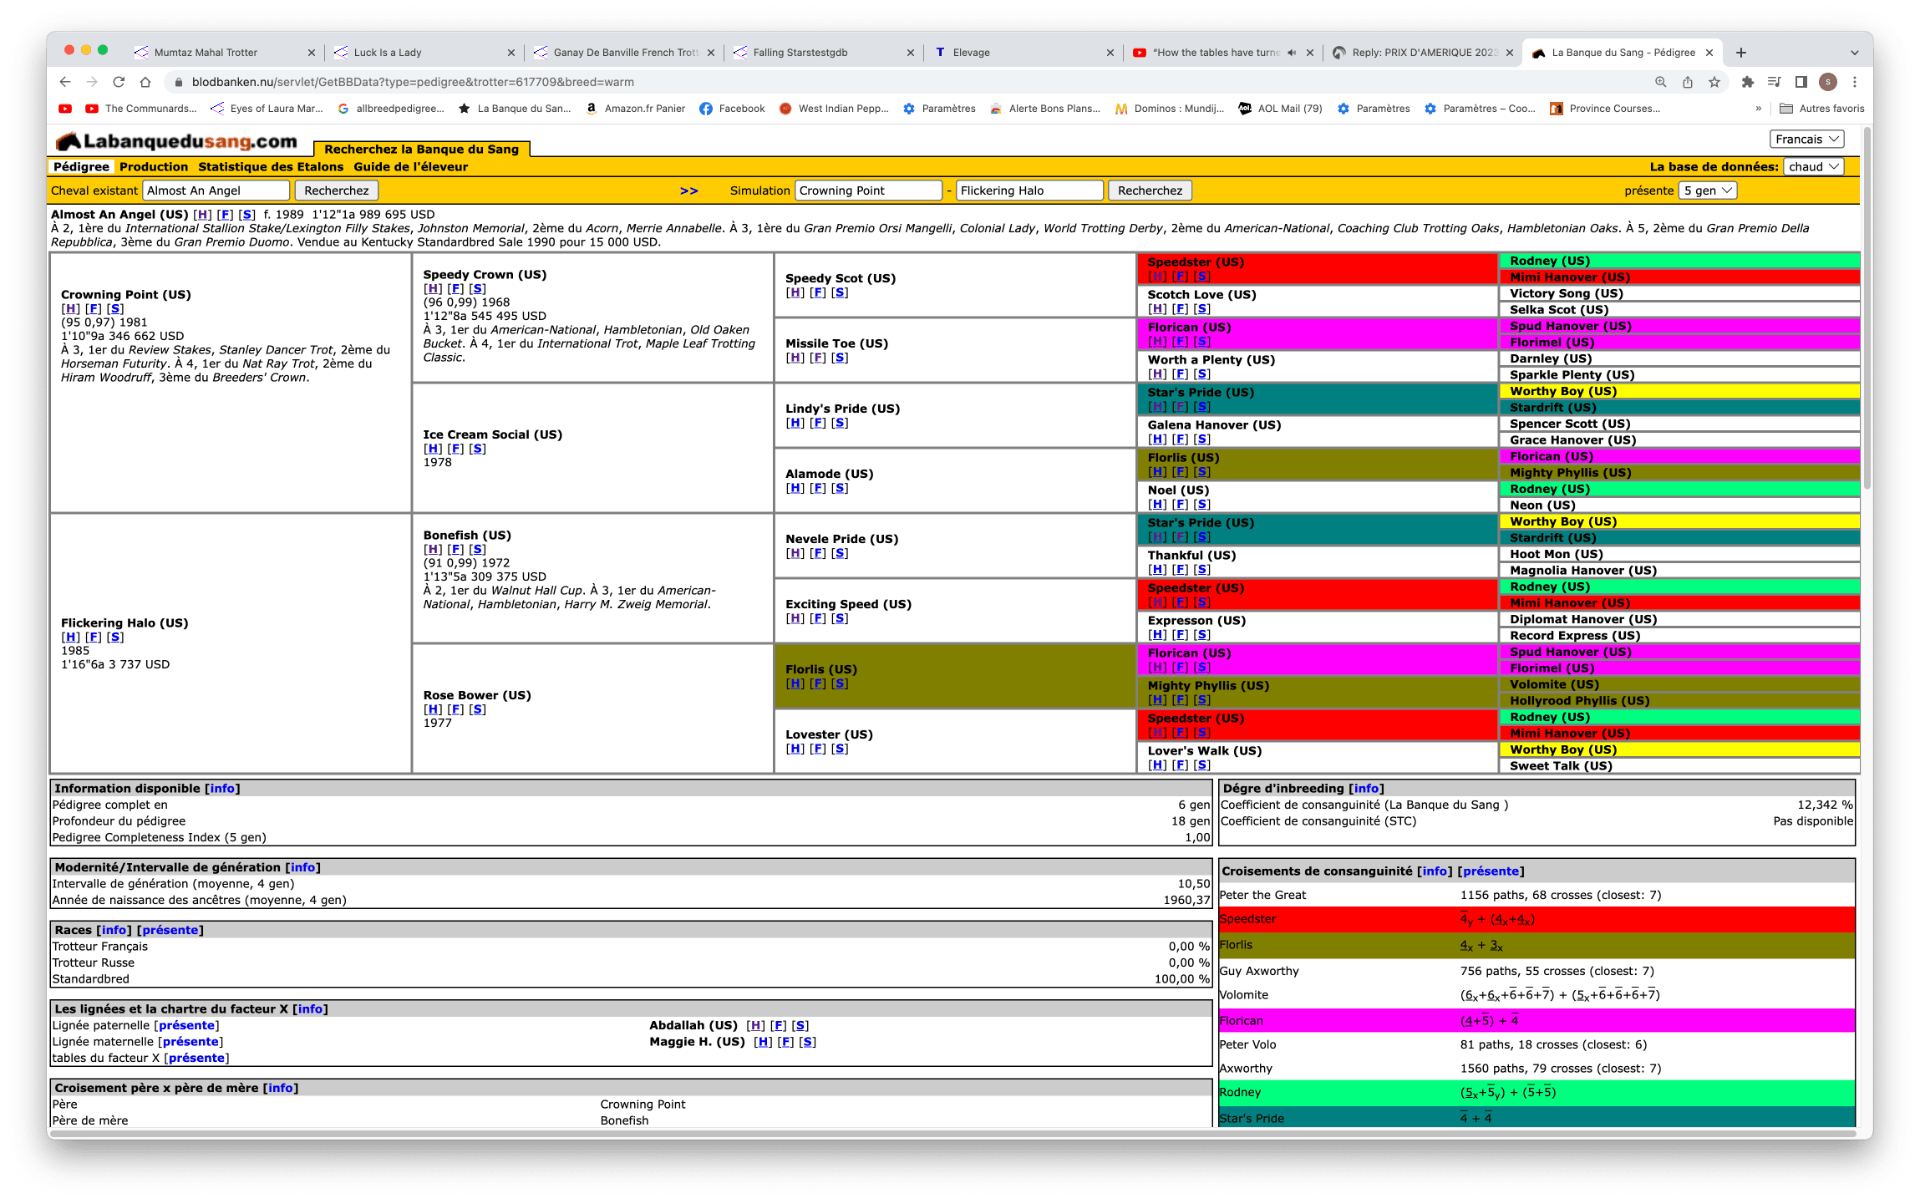Close the Elevage tab
This screenshot has width=1920, height=1201.
coord(1110,53)
